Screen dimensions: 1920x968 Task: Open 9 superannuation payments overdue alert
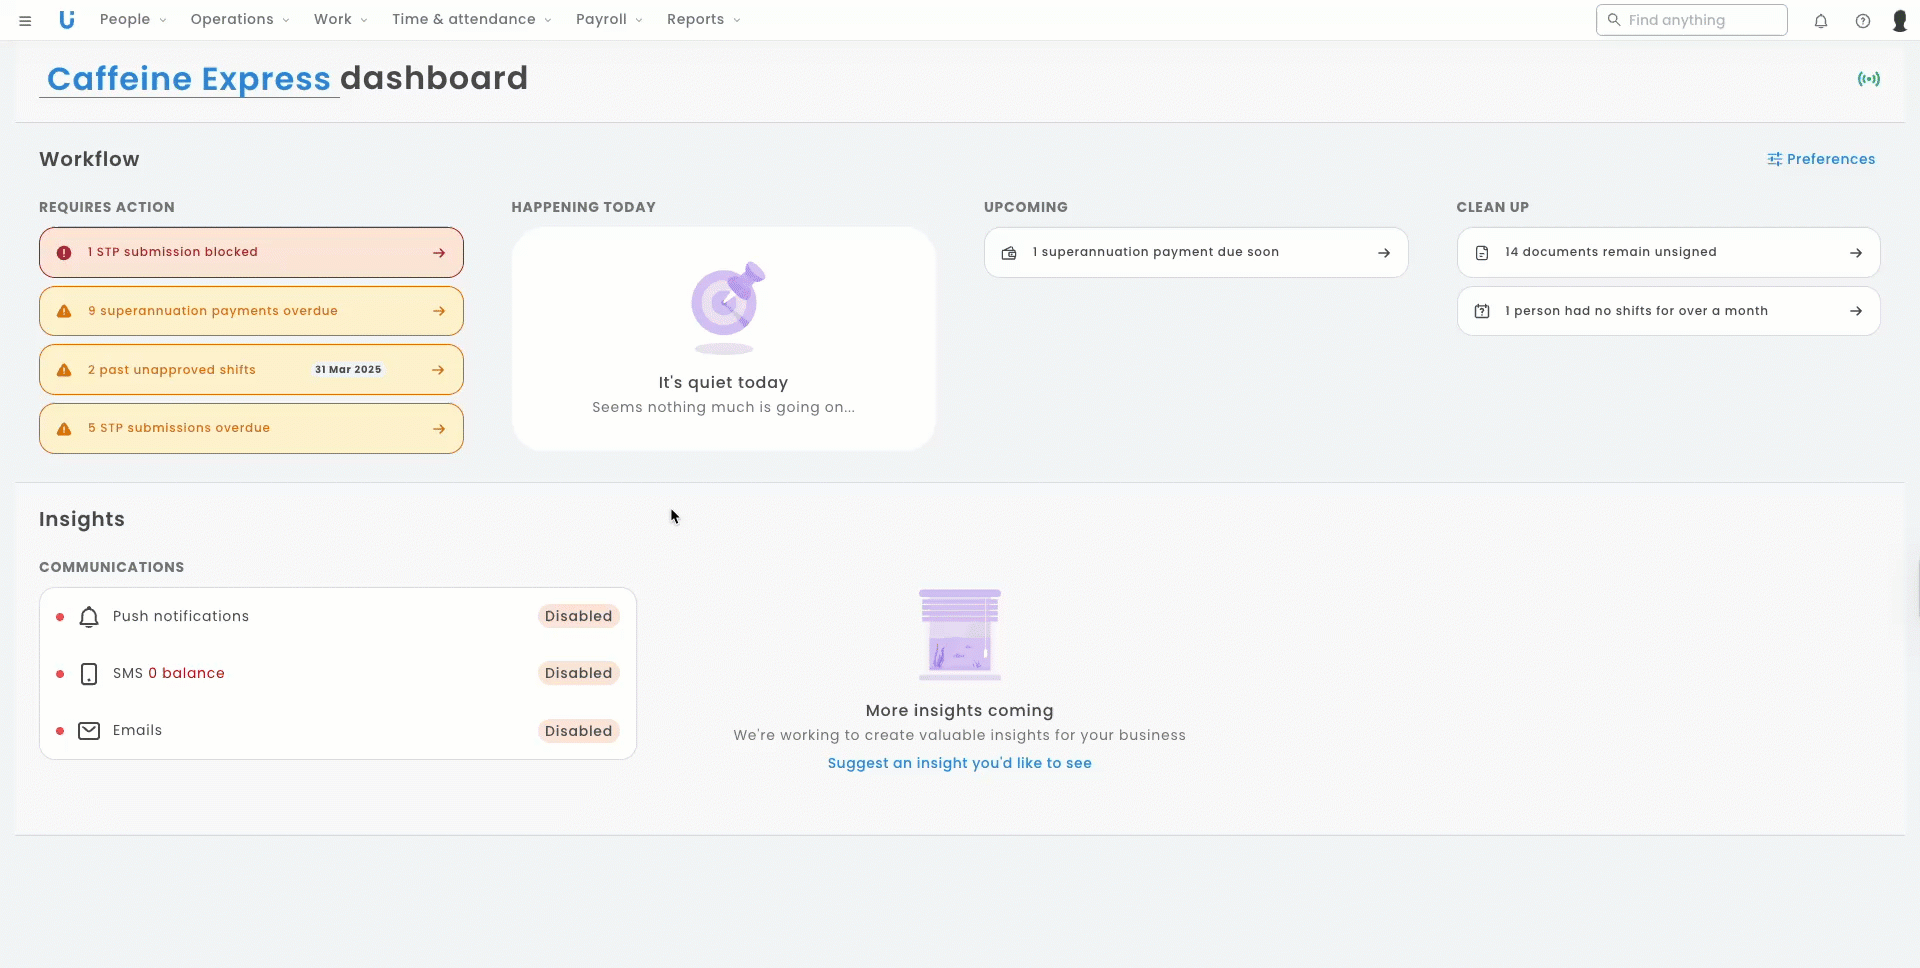pos(251,311)
